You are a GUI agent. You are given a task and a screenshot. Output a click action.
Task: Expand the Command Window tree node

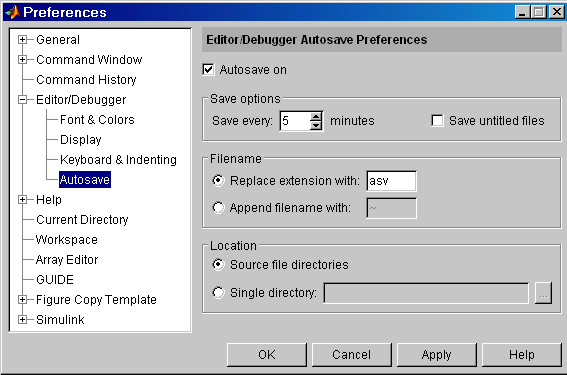[22, 60]
